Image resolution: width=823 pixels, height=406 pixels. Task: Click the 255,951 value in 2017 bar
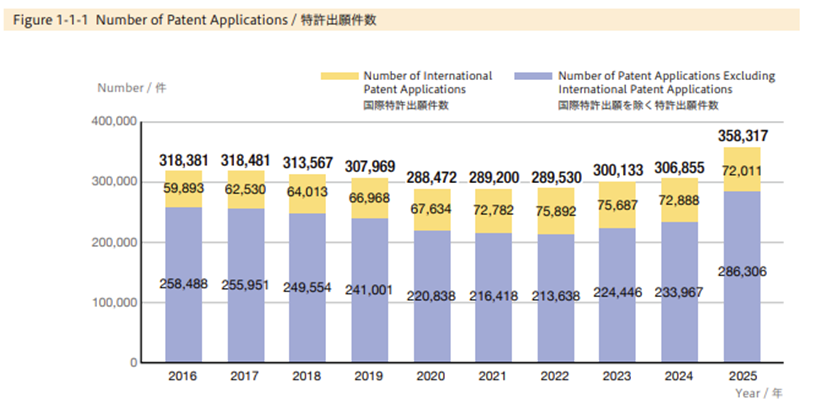point(247,284)
